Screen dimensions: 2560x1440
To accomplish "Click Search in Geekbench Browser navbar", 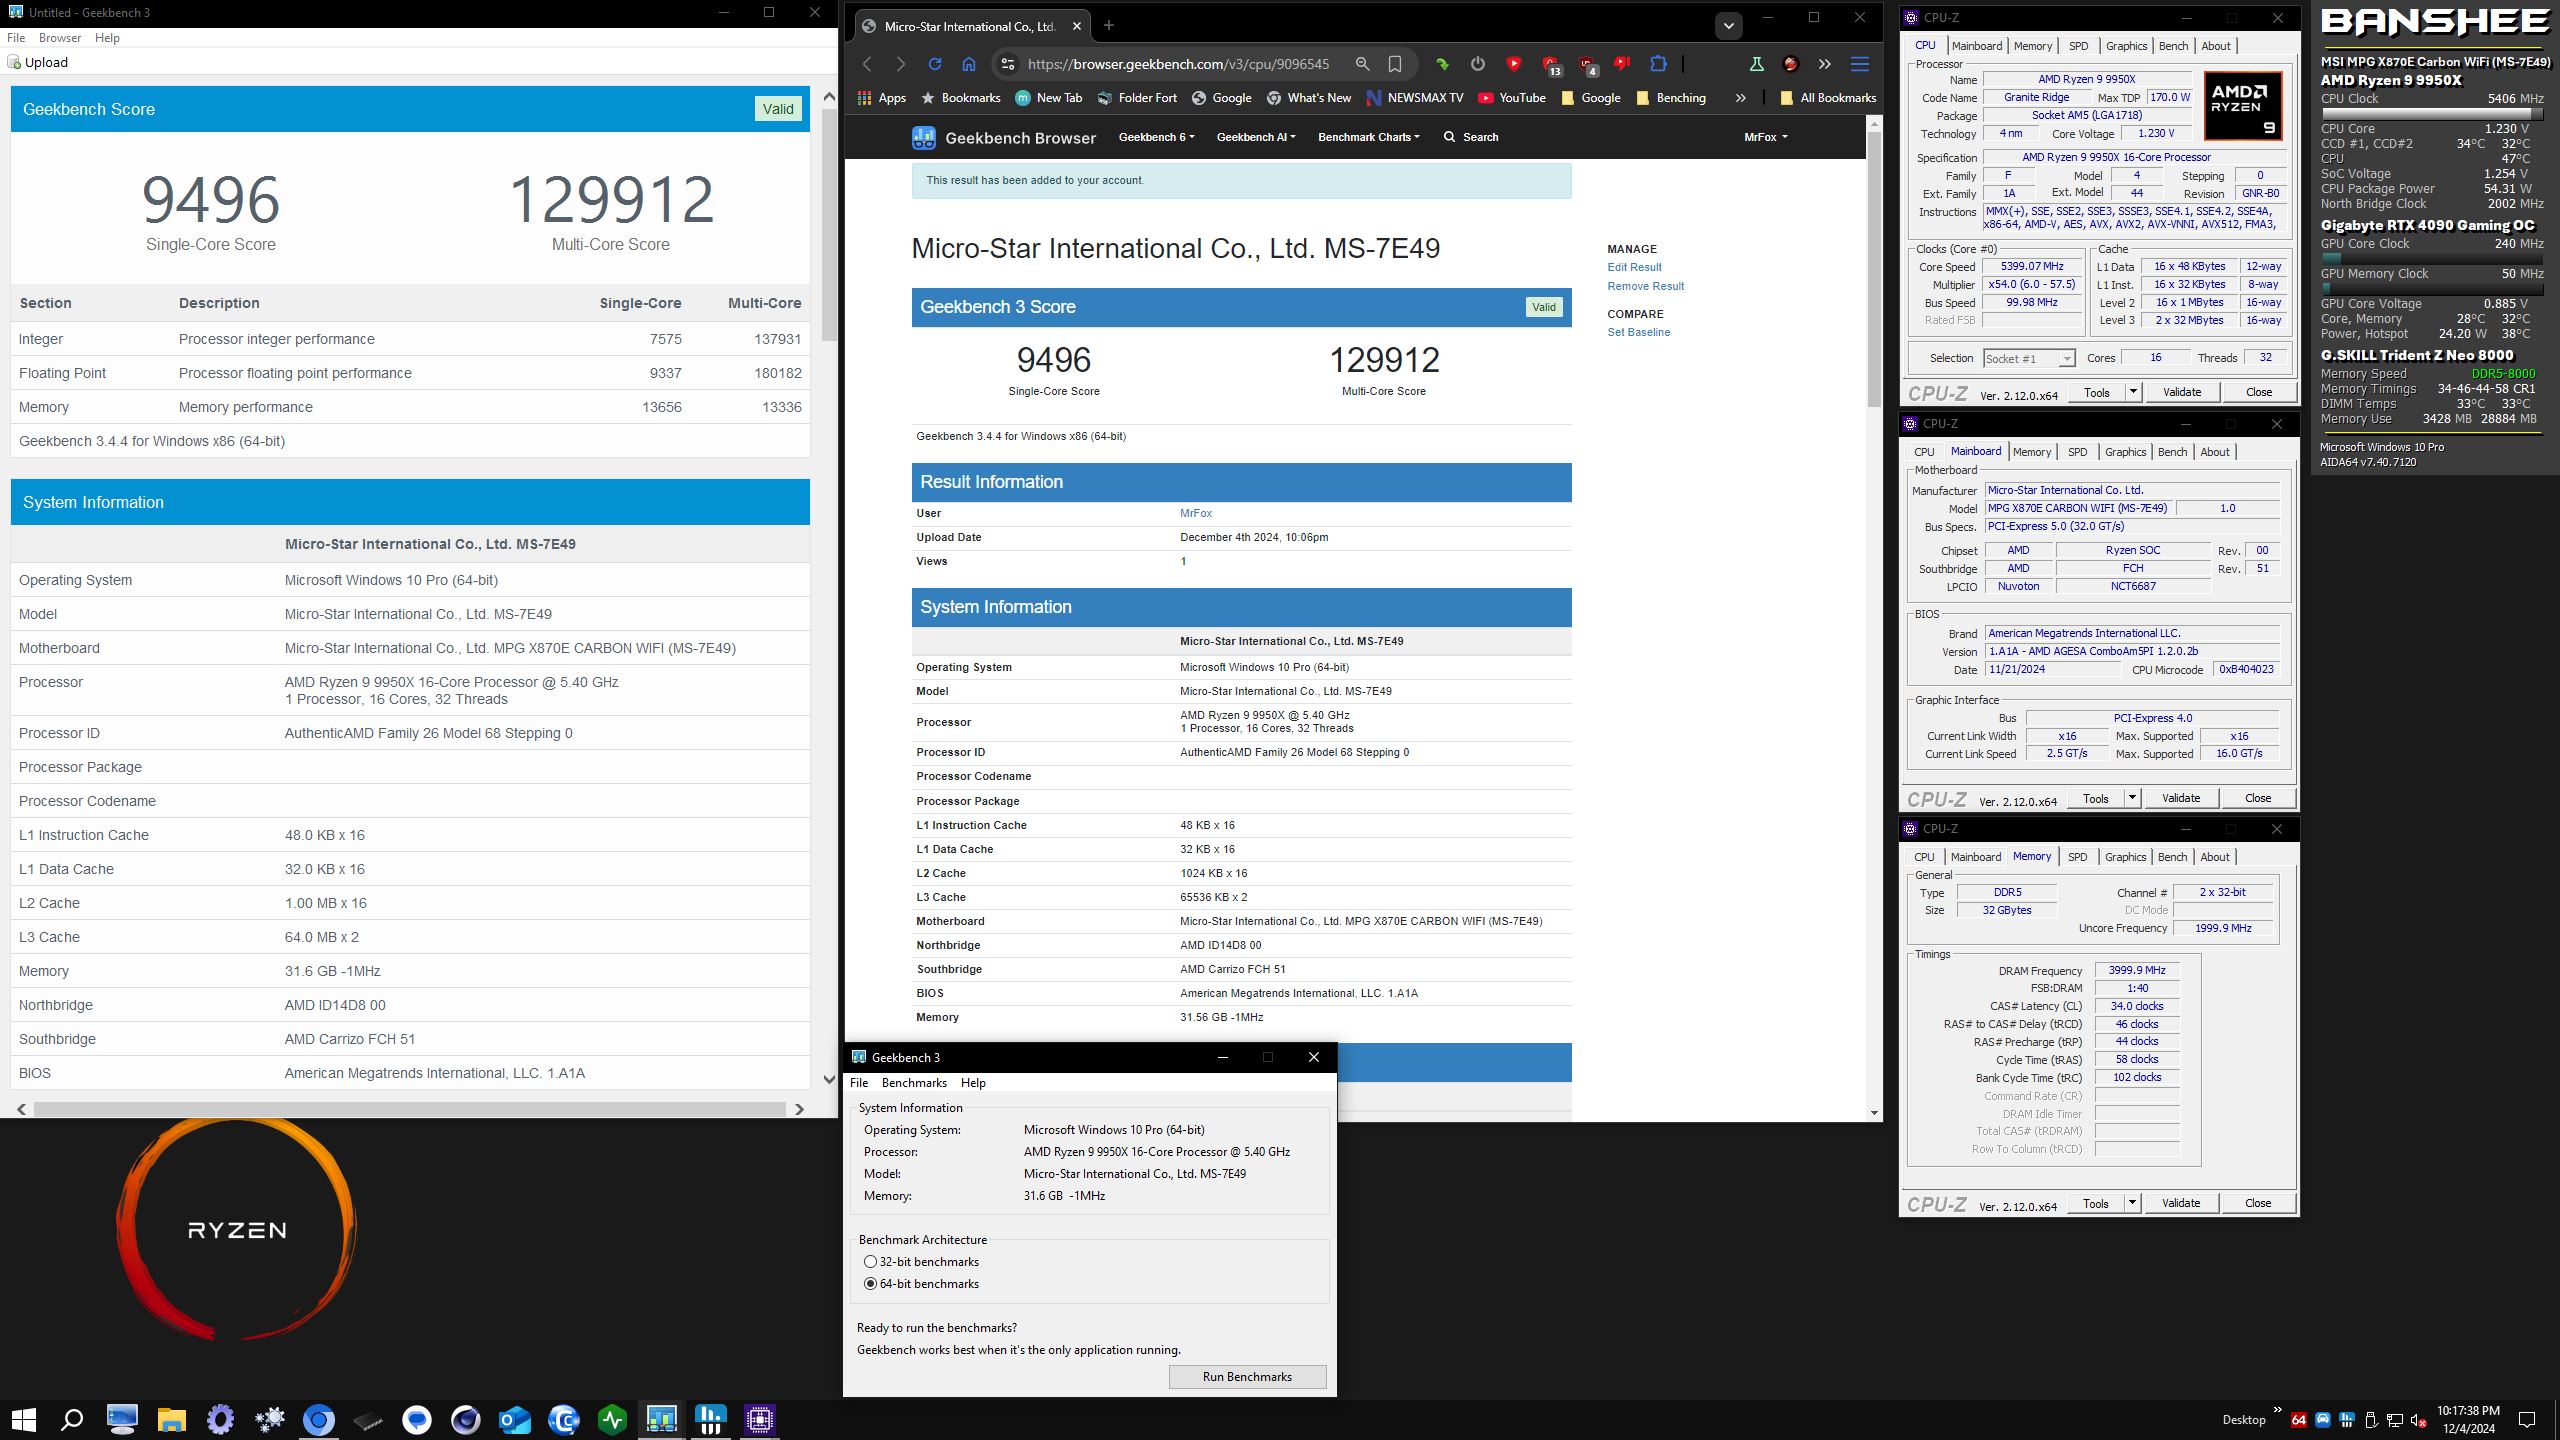I will click(x=1470, y=137).
